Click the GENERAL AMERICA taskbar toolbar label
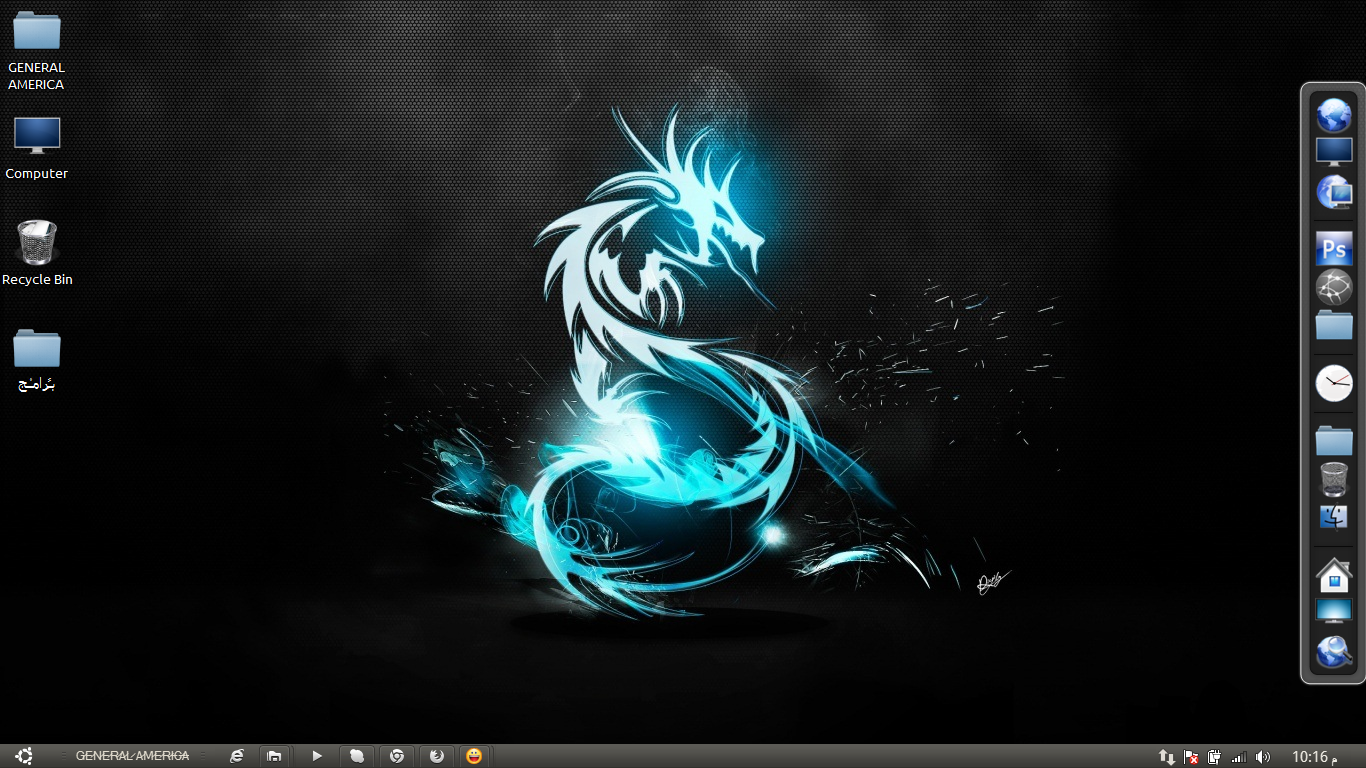Viewport: 1366px width, 768px height. (132, 756)
